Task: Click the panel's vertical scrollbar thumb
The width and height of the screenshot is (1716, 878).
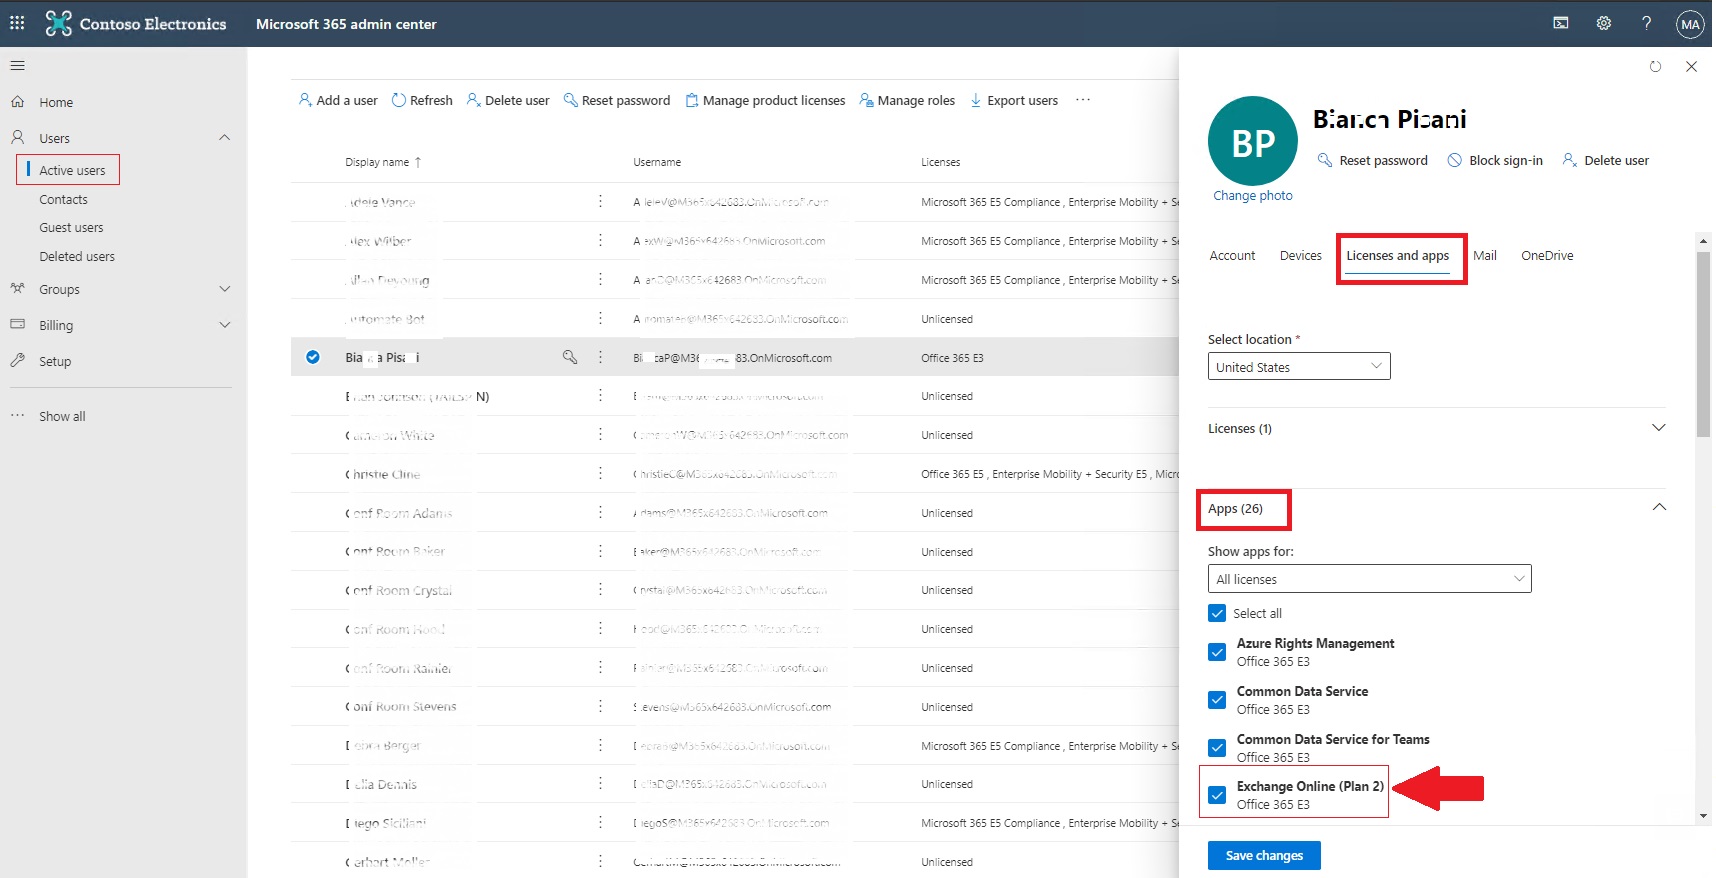Action: (1704, 343)
